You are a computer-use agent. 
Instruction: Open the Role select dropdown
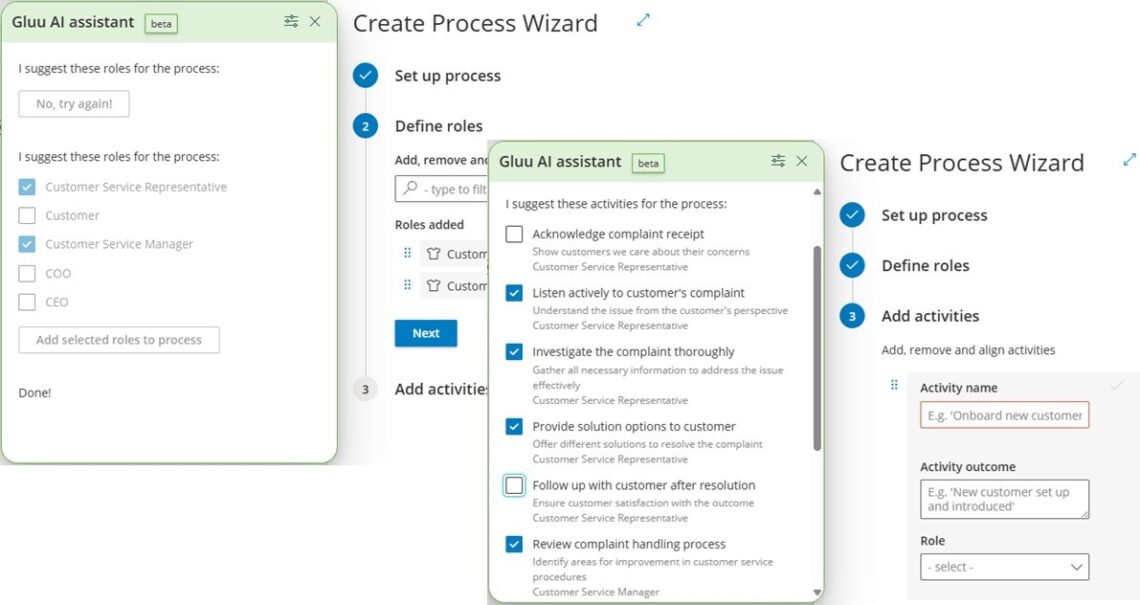tap(1004, 566)
